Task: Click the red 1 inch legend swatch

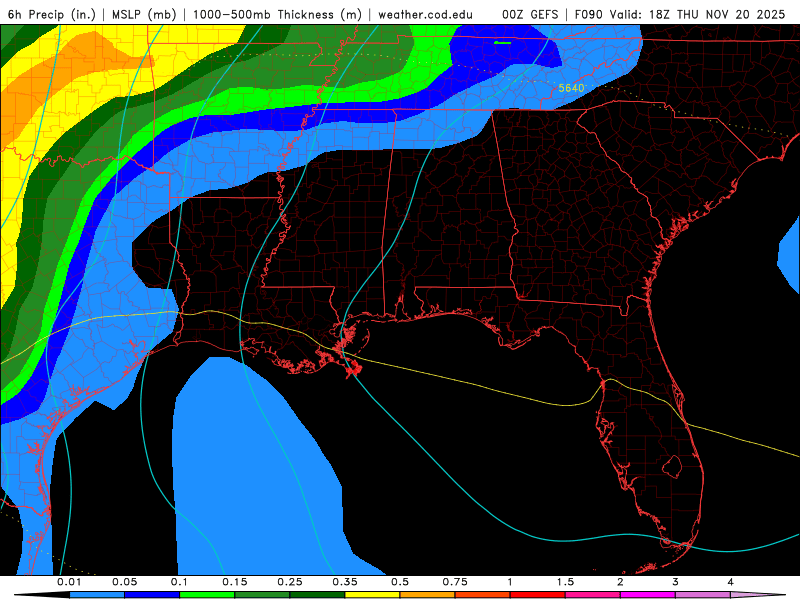Action: 538,595
